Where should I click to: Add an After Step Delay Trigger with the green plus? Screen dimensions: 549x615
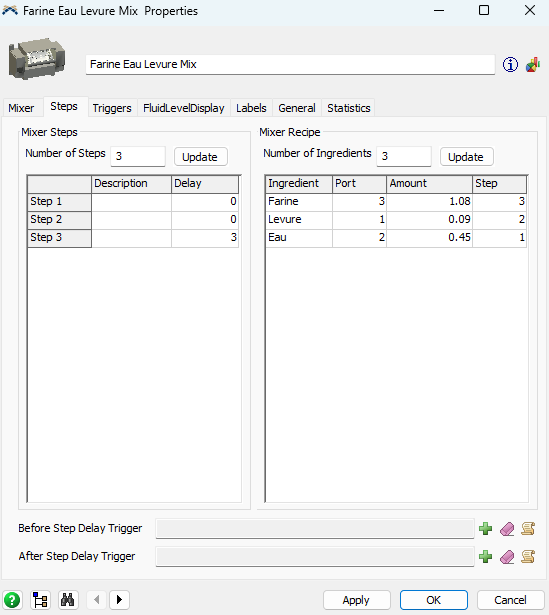click(485, 556)
